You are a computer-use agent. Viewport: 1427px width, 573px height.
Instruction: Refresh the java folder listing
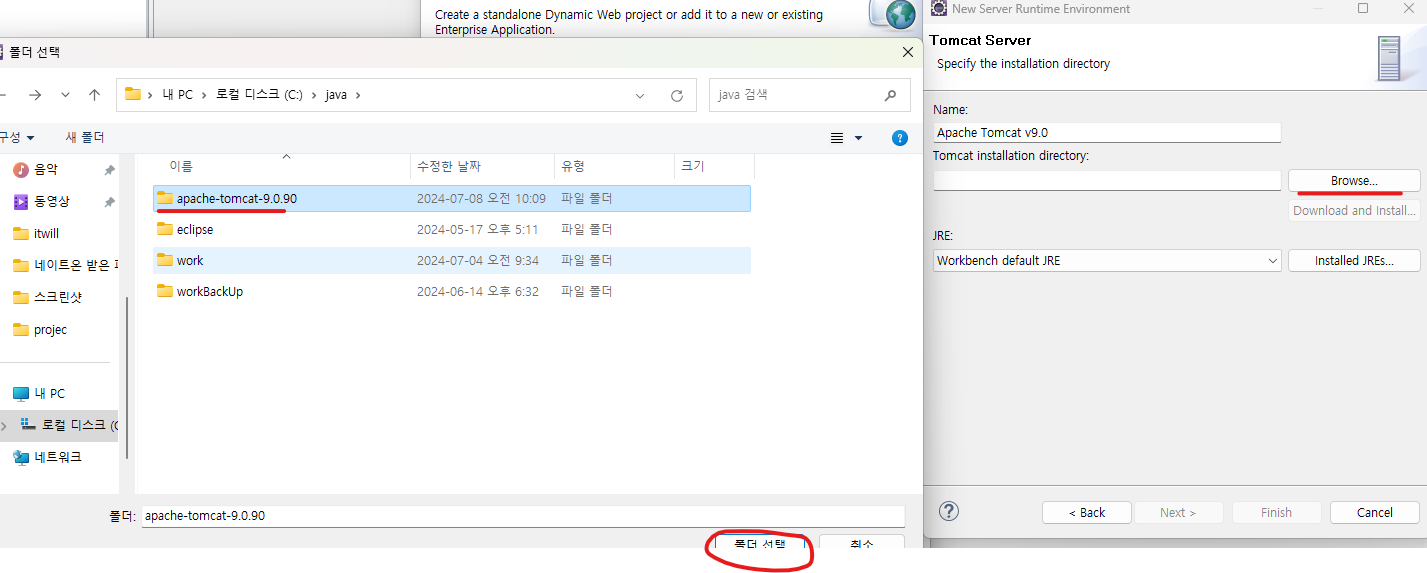click(677, 96)
